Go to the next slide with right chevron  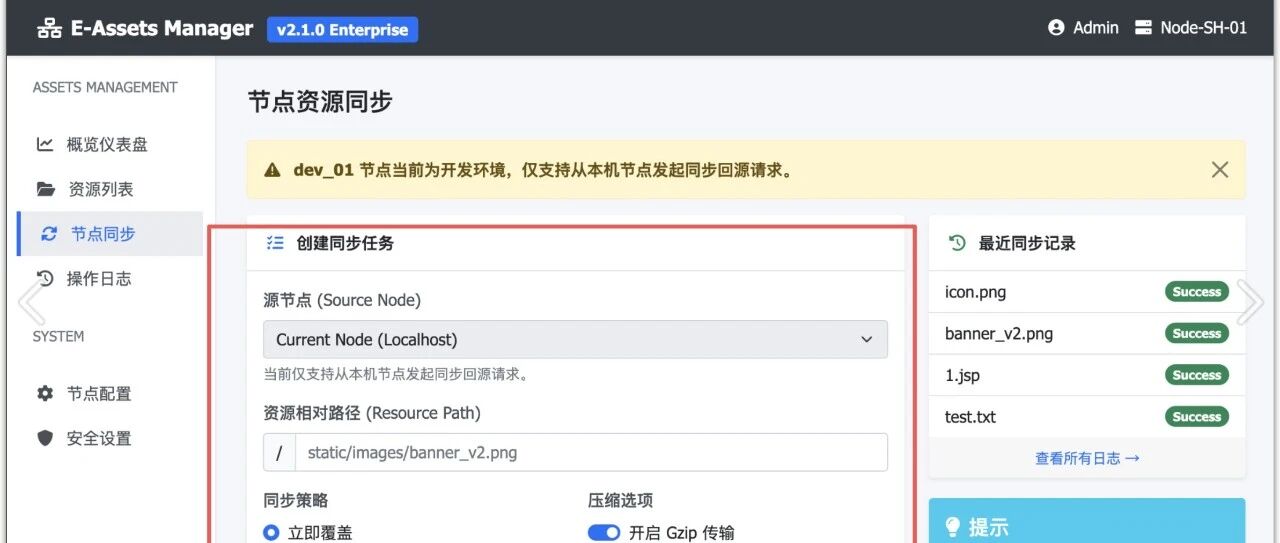(x=1249, y=302)
